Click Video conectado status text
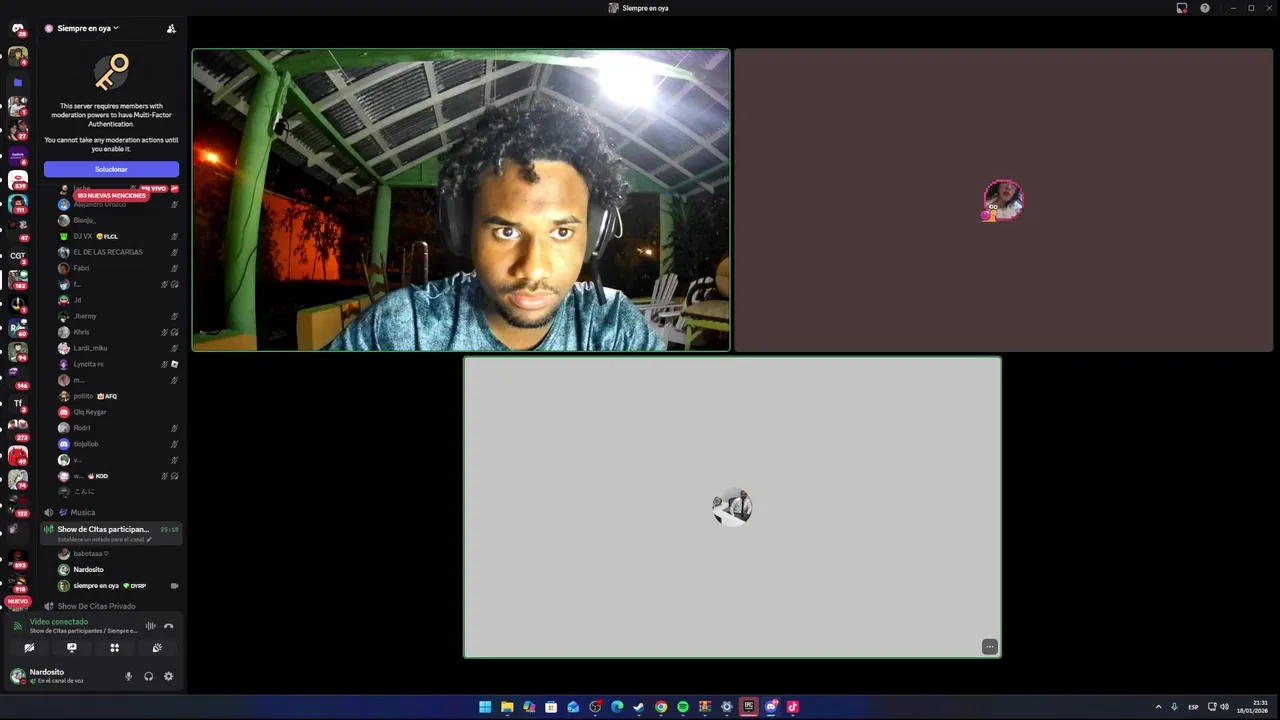The width and height of the screenshot is (1280, 720). tap(59, 622)
